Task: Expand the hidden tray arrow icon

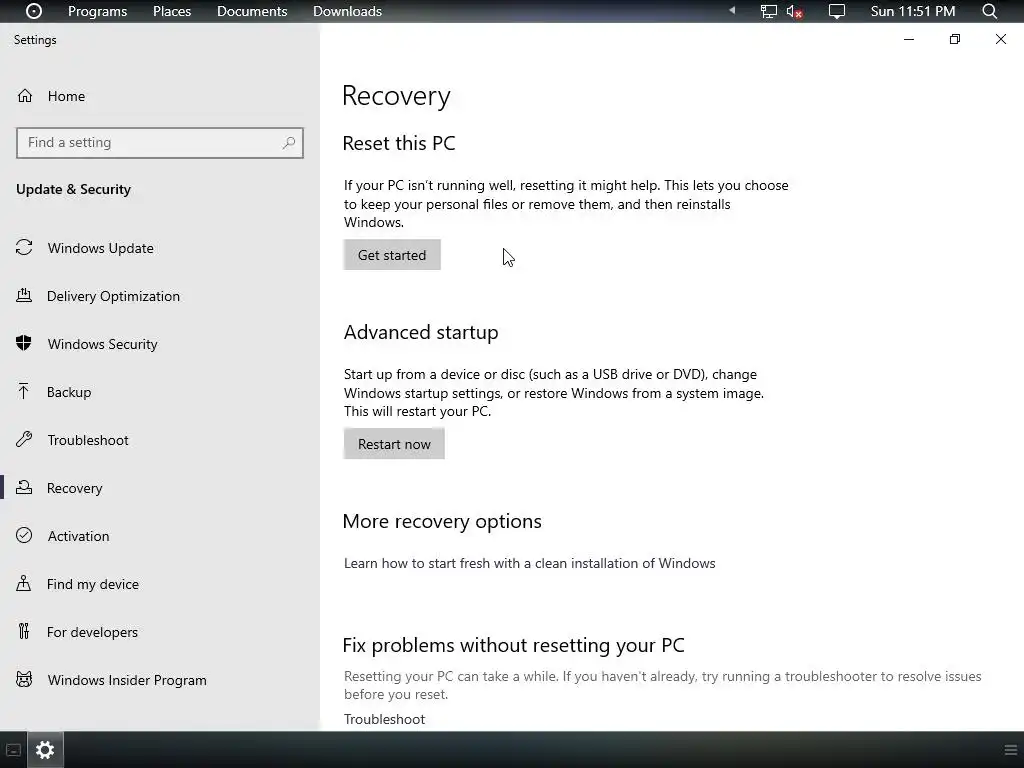Action: point(732,10)
